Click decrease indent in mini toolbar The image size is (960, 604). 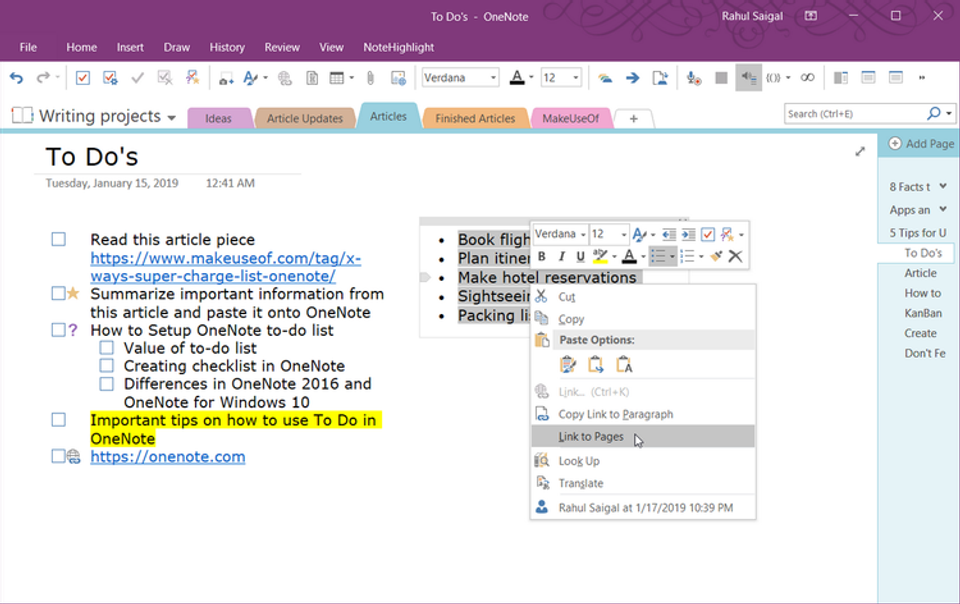669,234
